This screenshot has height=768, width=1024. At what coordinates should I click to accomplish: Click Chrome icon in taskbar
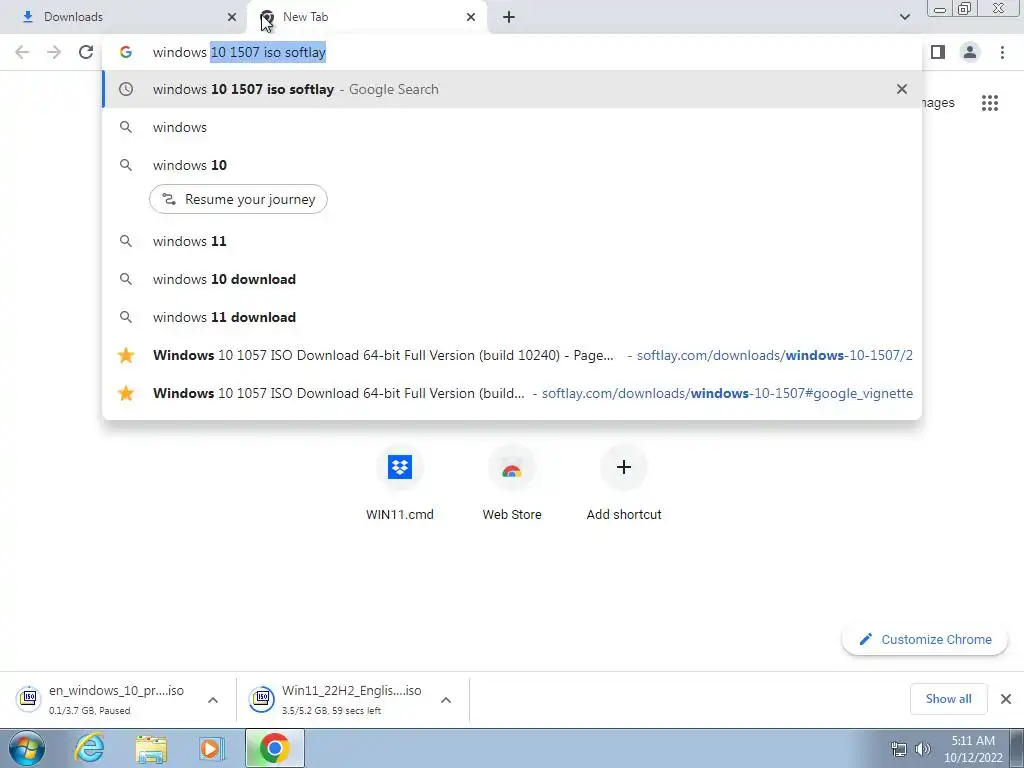click(x=275, y=748)
